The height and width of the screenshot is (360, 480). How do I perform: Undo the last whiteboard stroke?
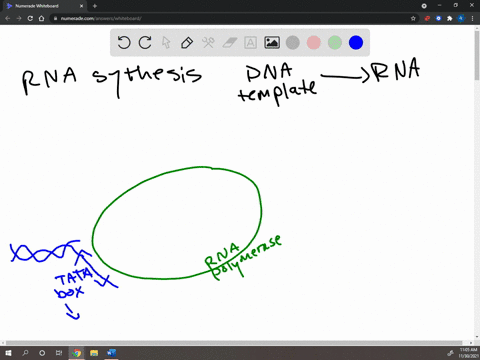[124, 43]
